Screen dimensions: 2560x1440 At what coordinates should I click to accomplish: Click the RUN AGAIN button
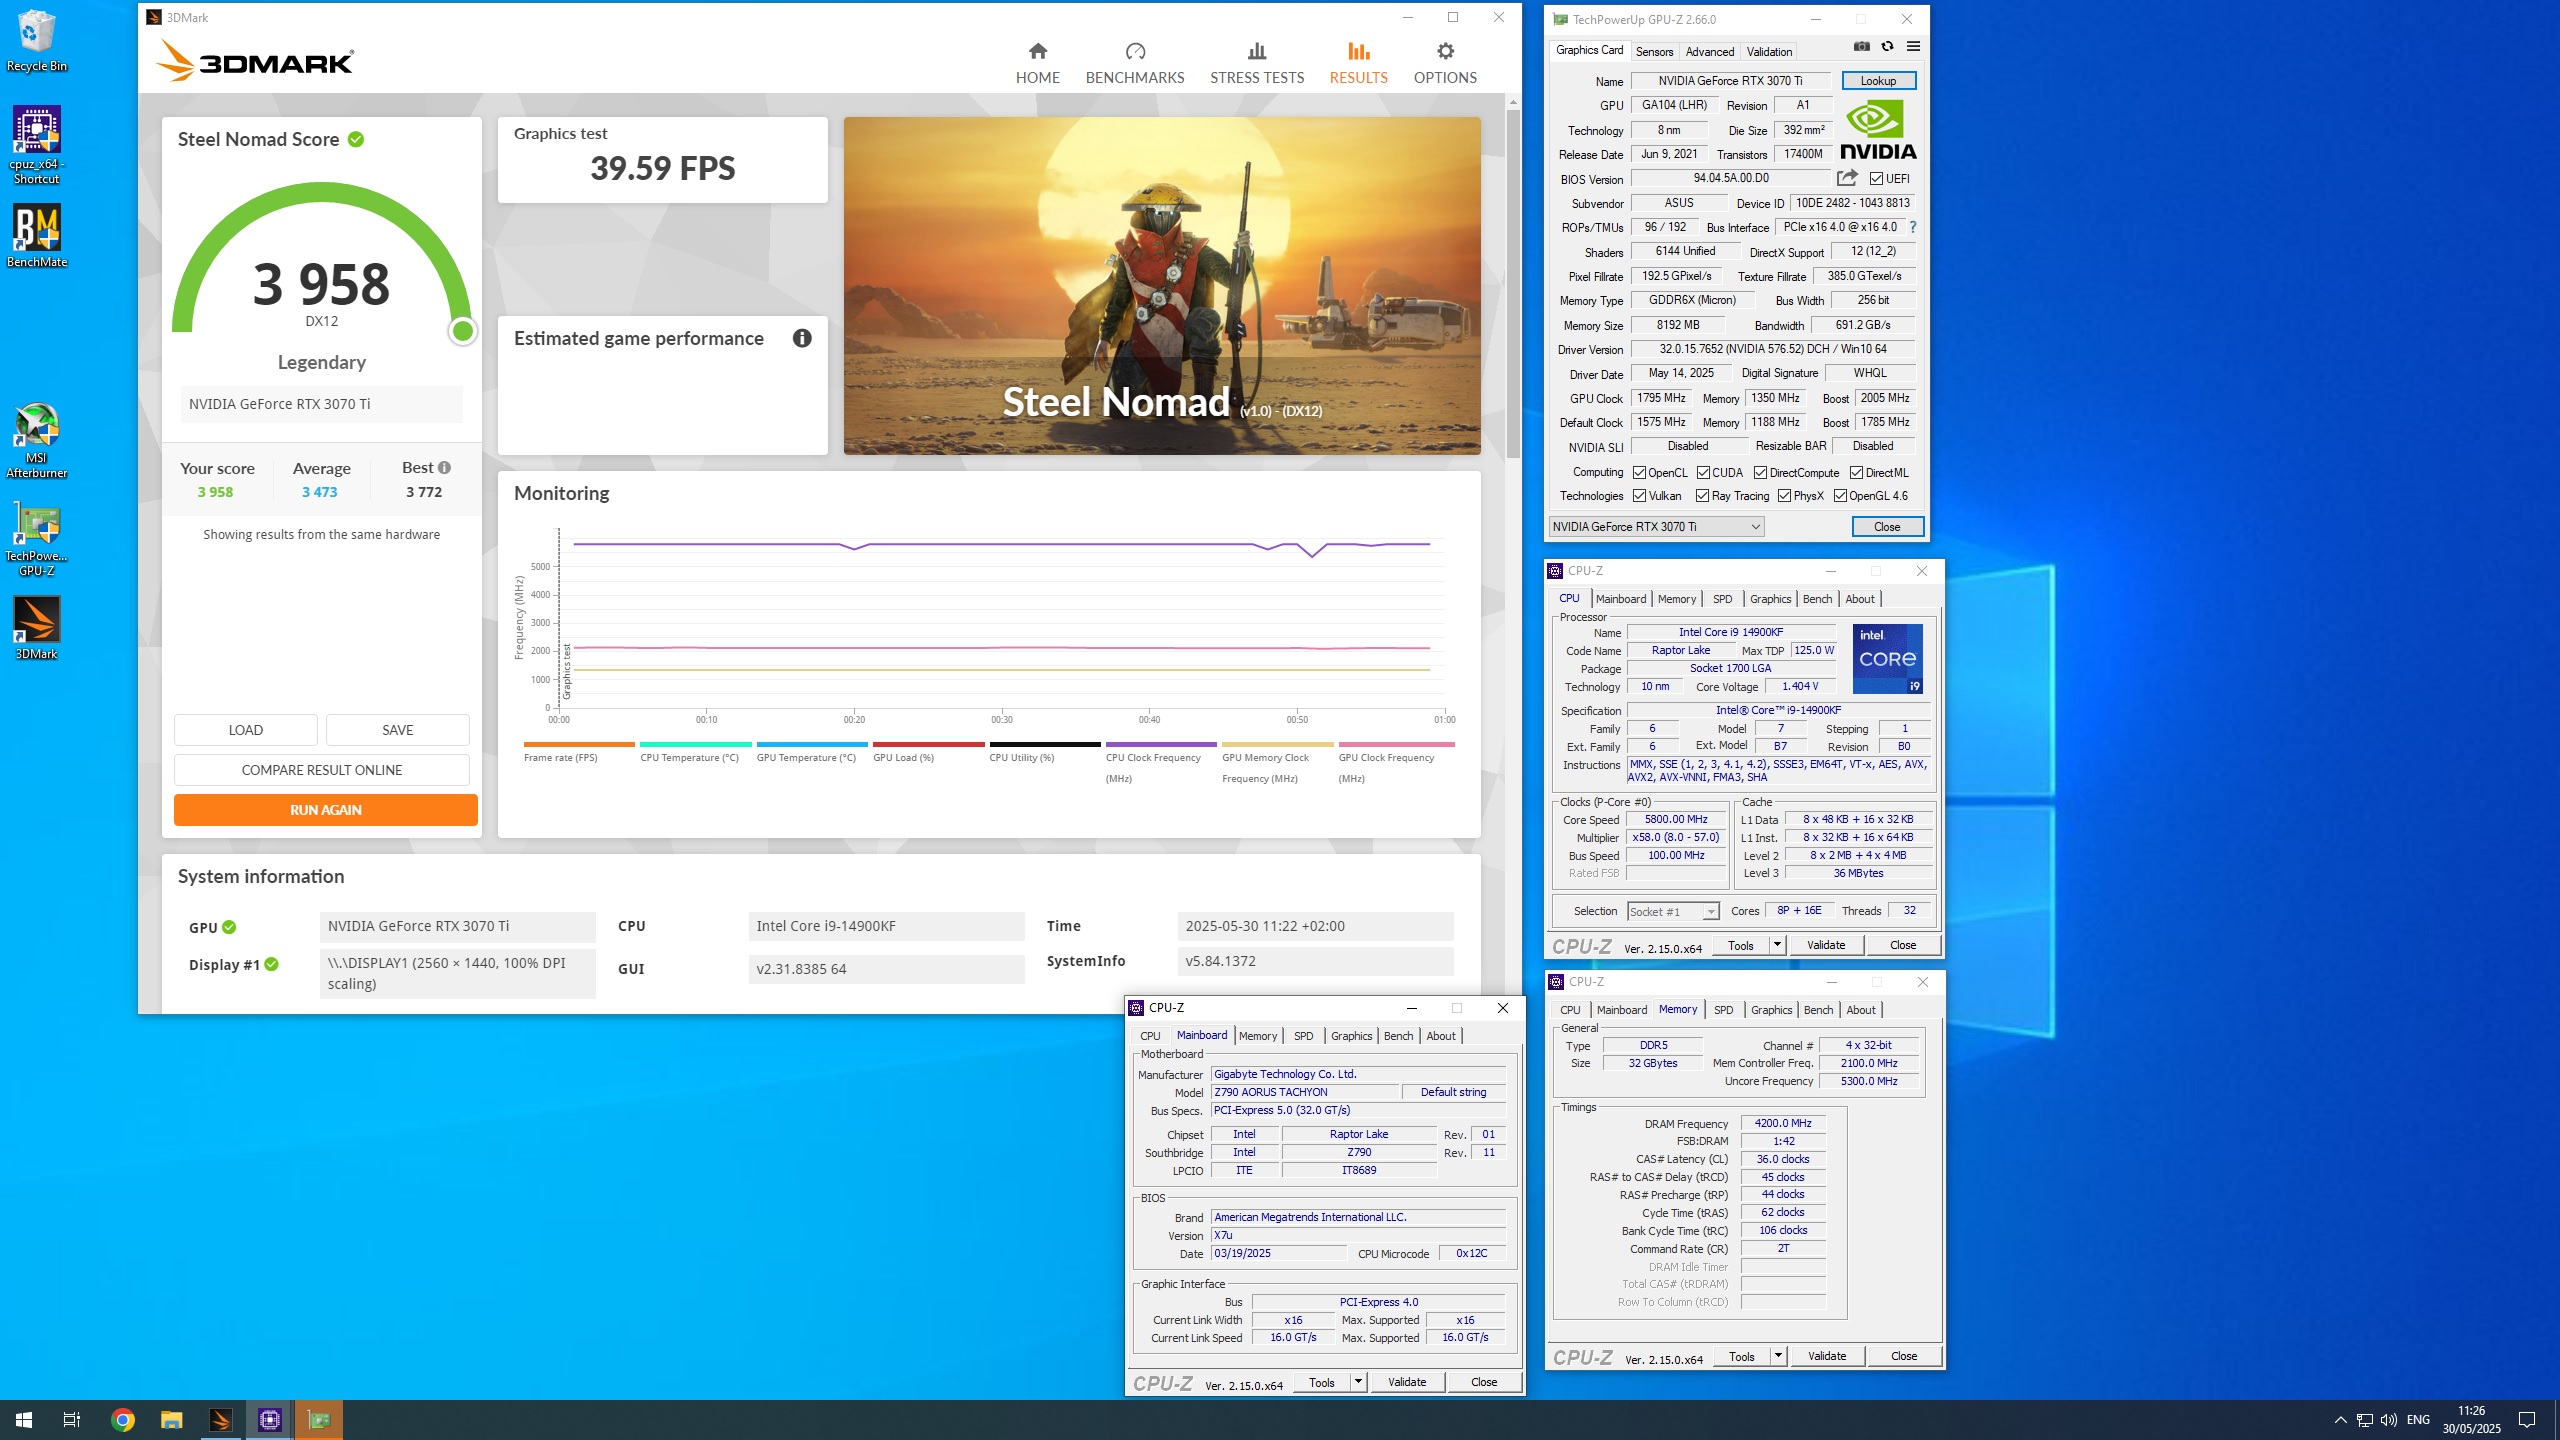click(x=325, y=810)
